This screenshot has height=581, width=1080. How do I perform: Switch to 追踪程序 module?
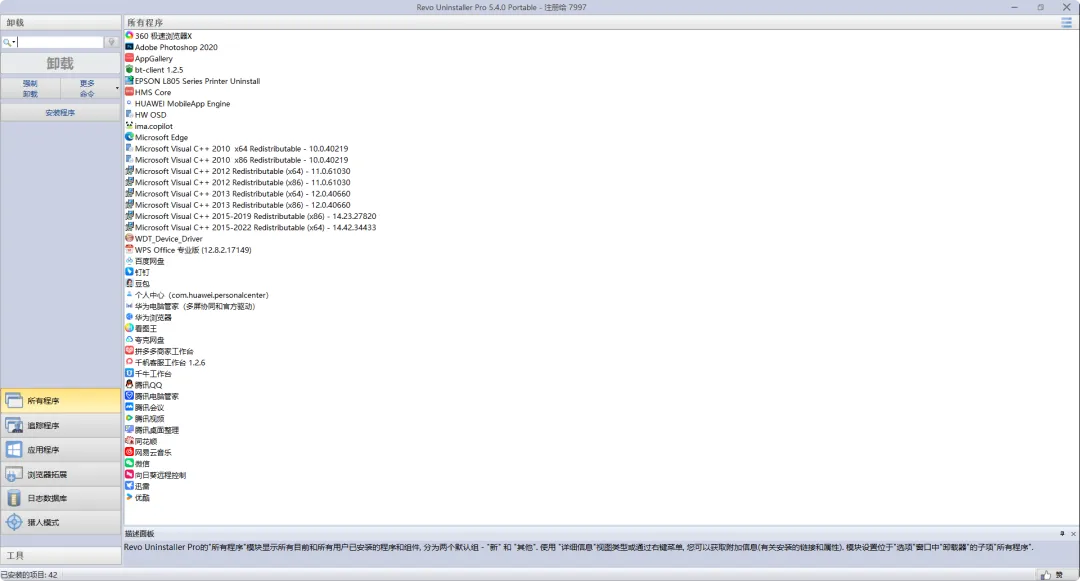[60, 426]
